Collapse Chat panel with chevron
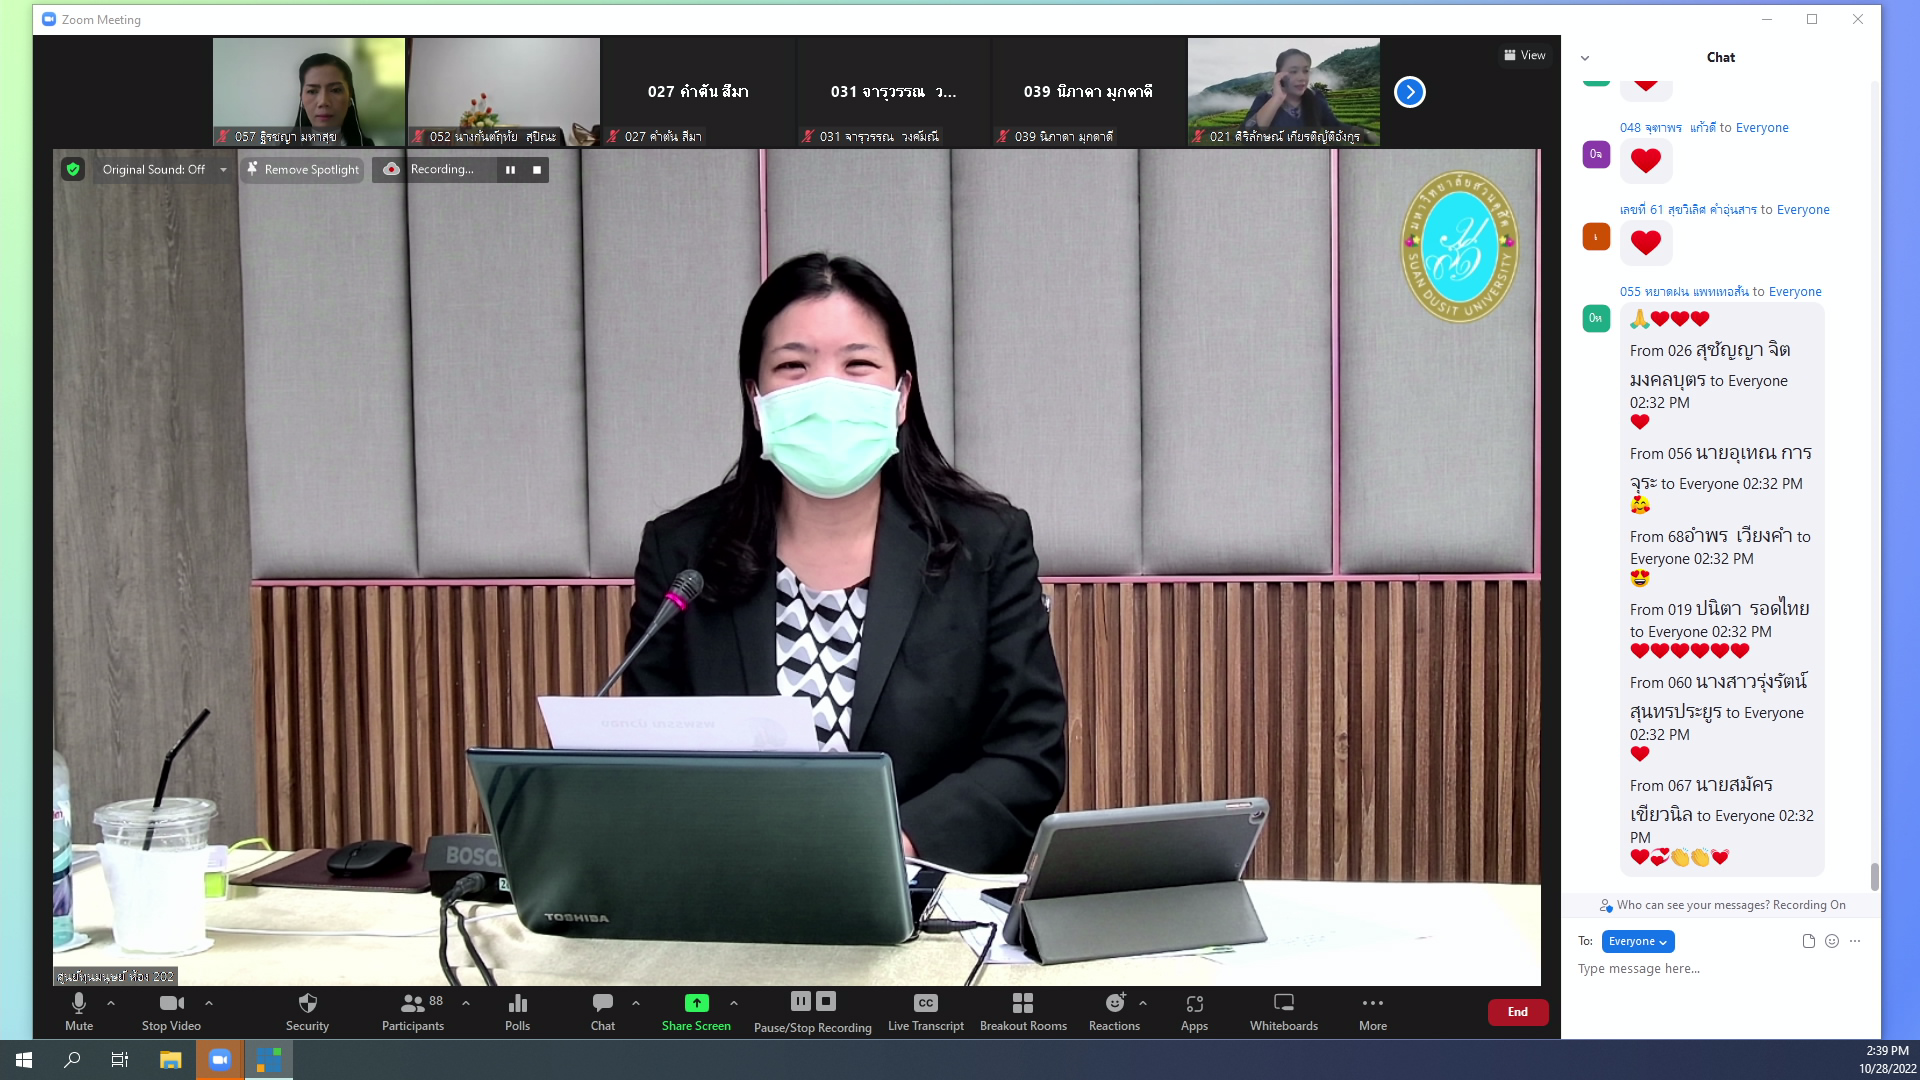Image resolution: width=1920 pixels, height=1080 pixels. pos(1585,58)
